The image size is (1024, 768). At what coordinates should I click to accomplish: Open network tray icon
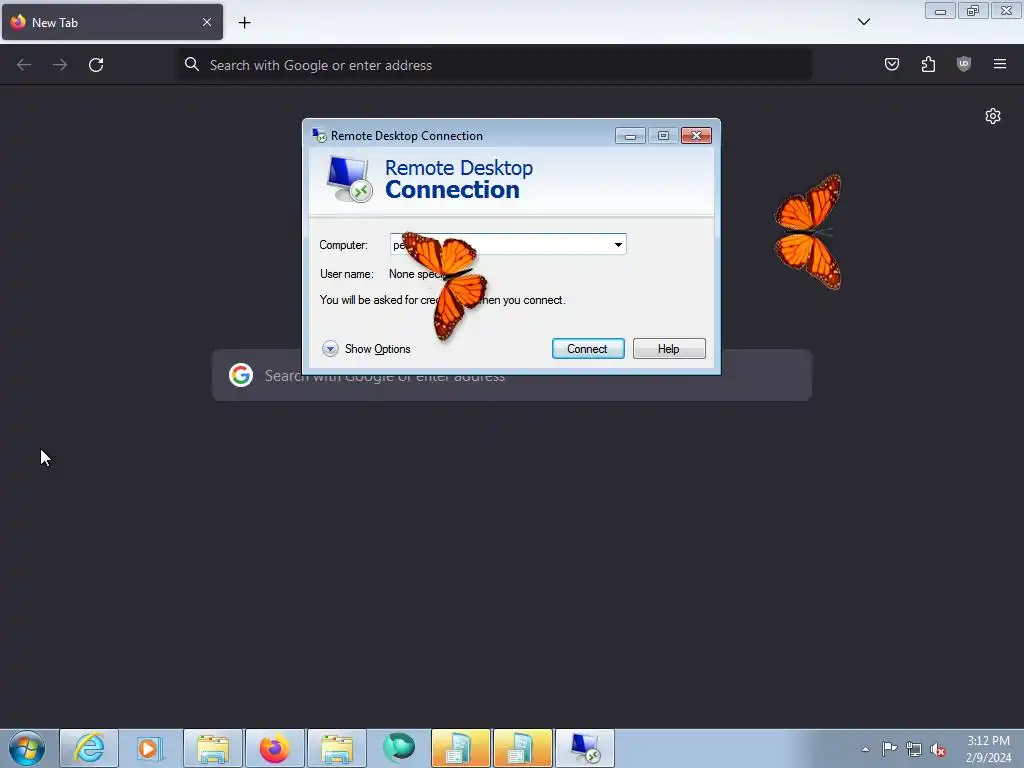click(914, 749)
